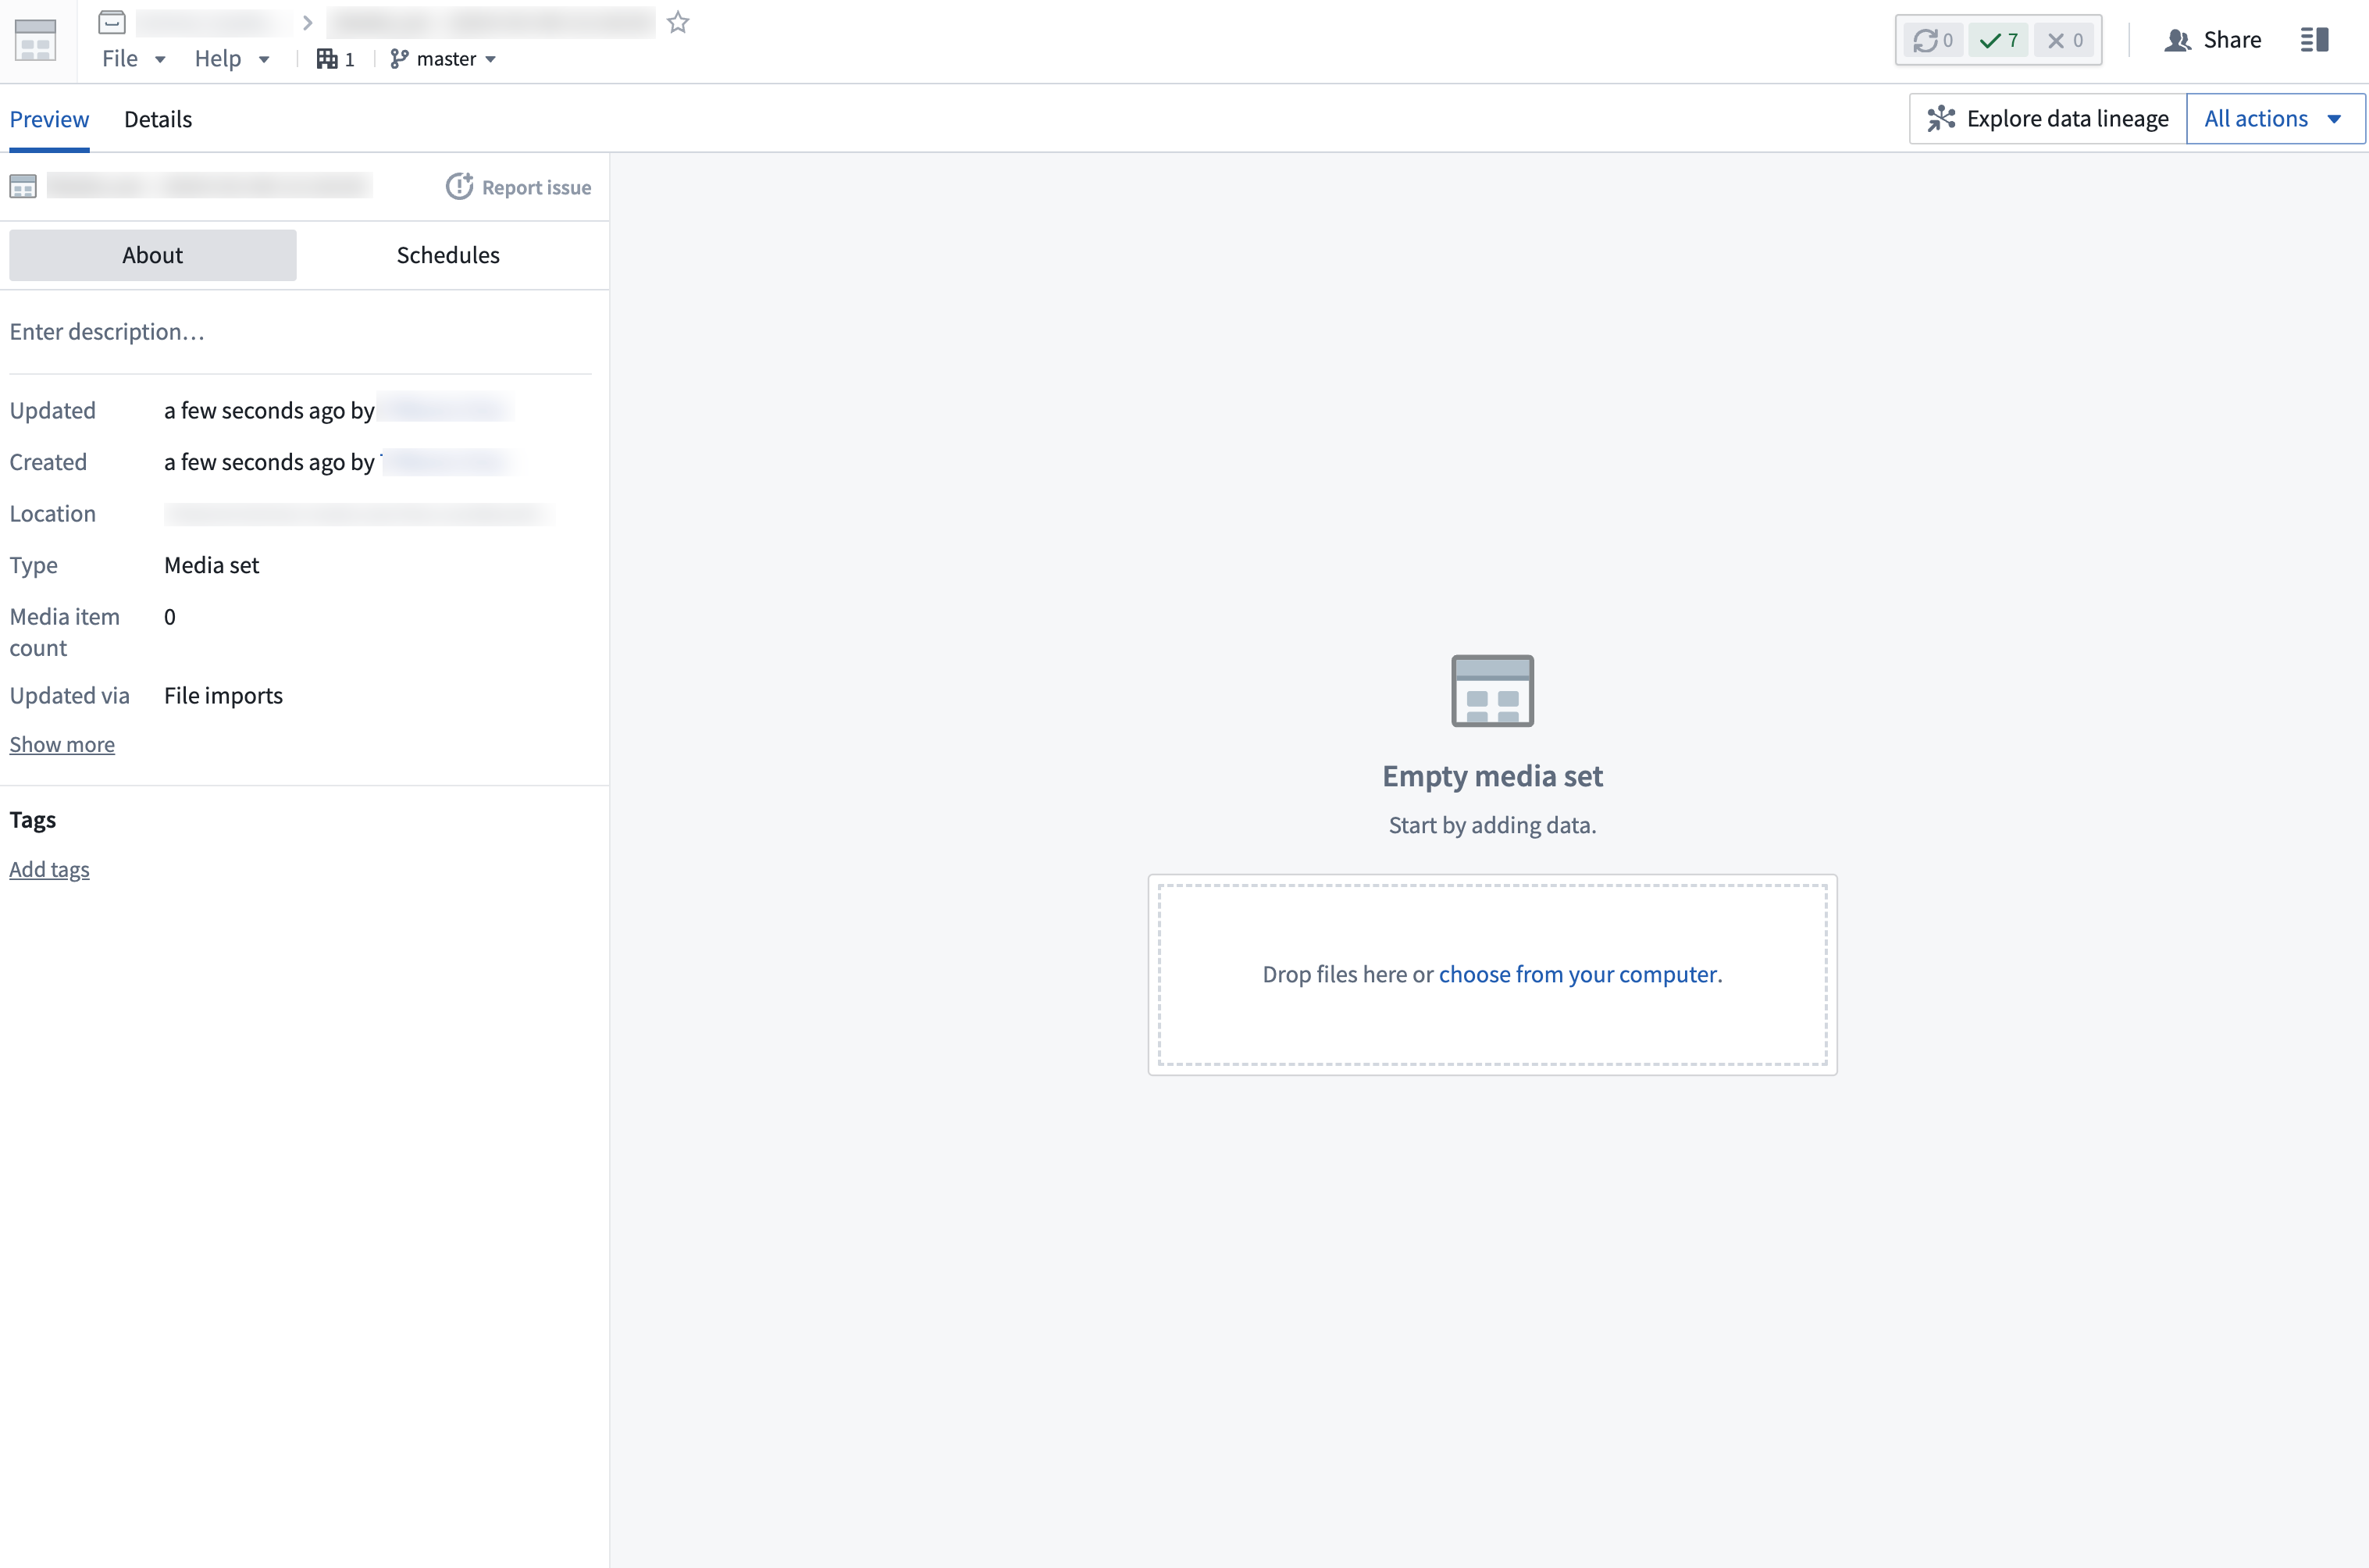Screen dimensions: 2369x1568
Task: Click Show more metadata link
Action: coord(61,742)
